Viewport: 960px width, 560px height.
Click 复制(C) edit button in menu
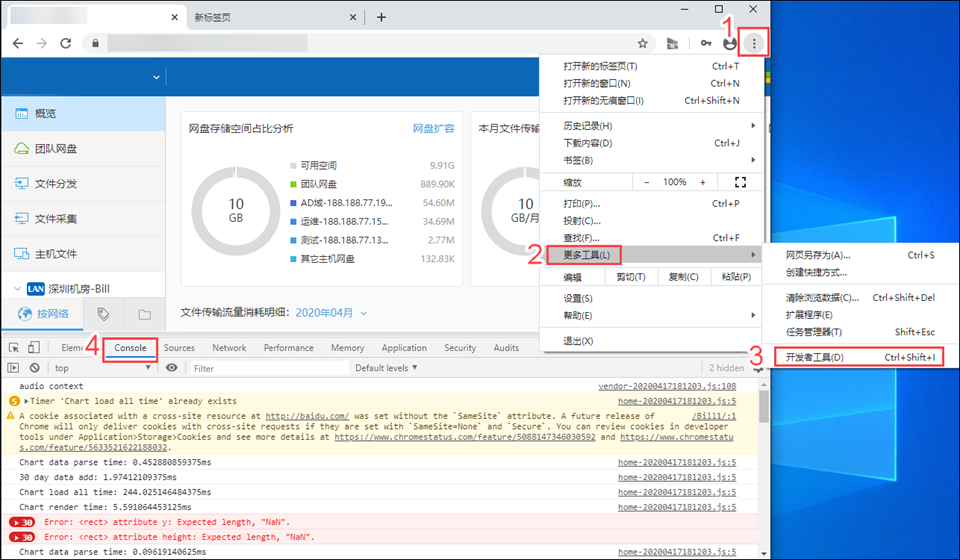pos(683,277)
